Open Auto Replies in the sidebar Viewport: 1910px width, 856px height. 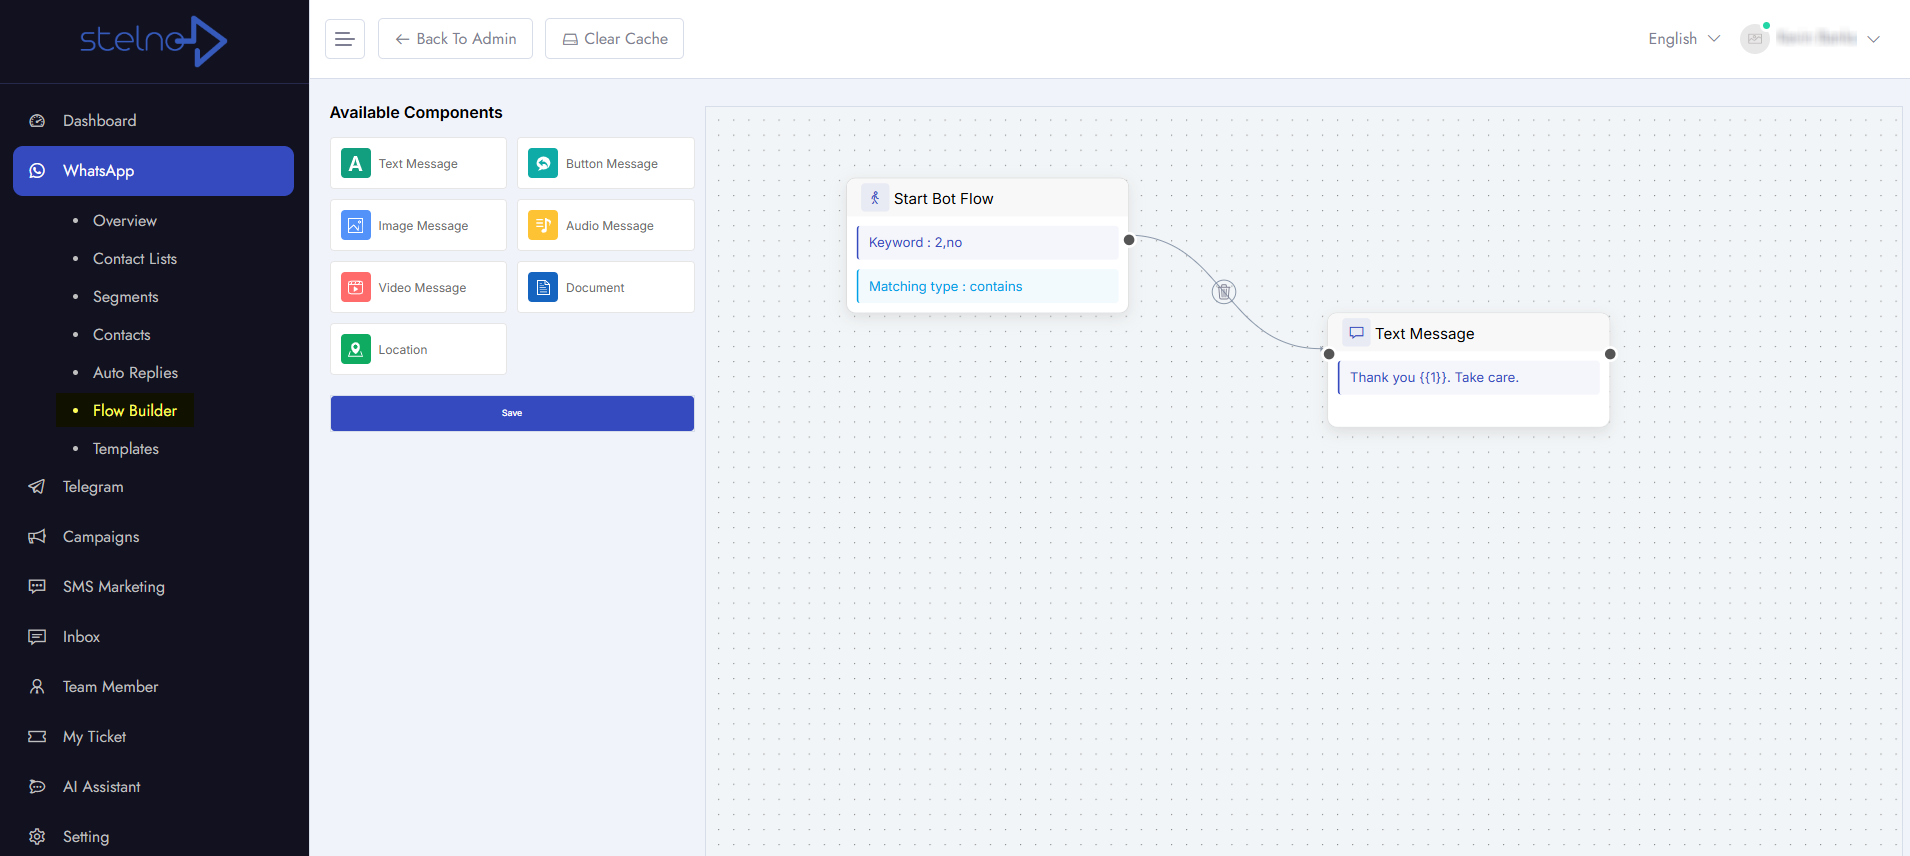pos(135,373)
